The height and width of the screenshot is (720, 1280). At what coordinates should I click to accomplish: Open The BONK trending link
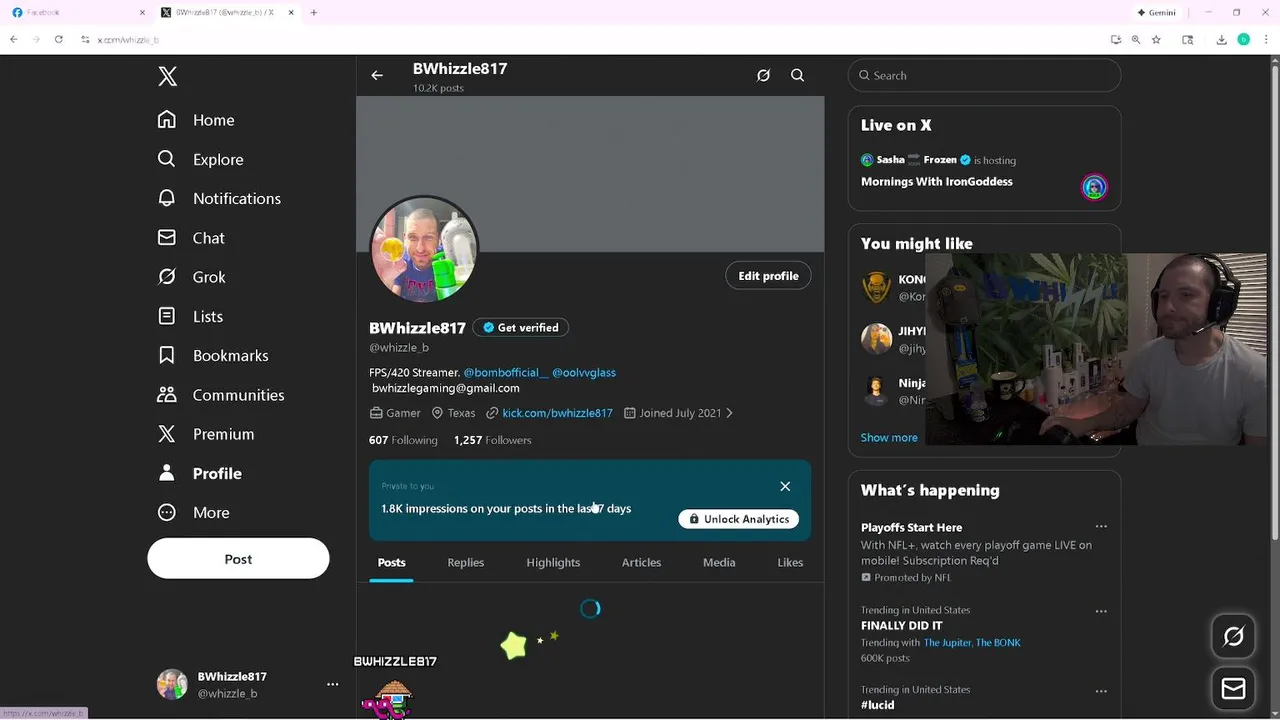[x=998, y=643]
